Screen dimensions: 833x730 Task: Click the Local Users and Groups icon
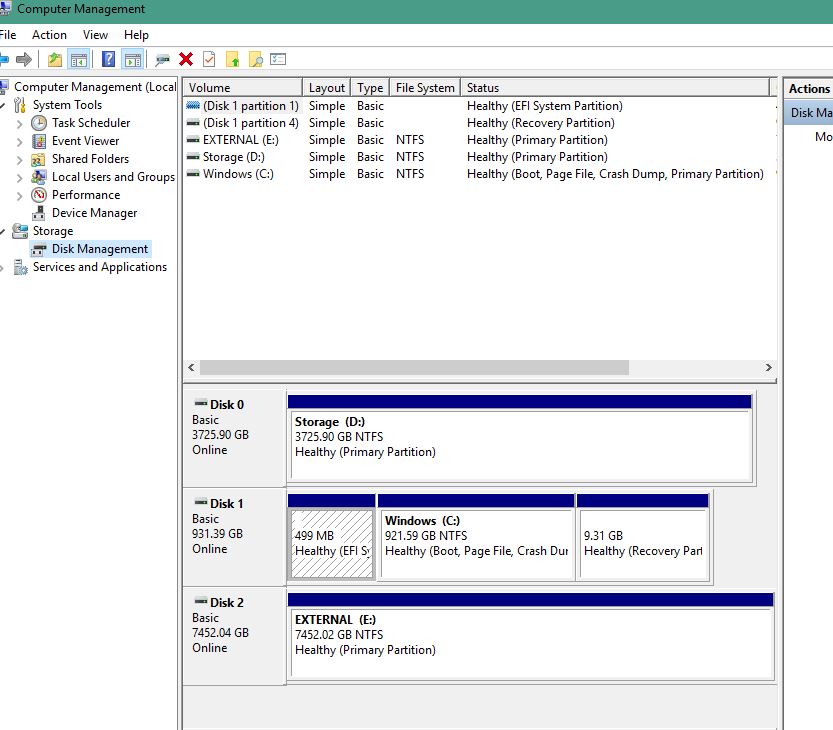click(x=39, y=177)
